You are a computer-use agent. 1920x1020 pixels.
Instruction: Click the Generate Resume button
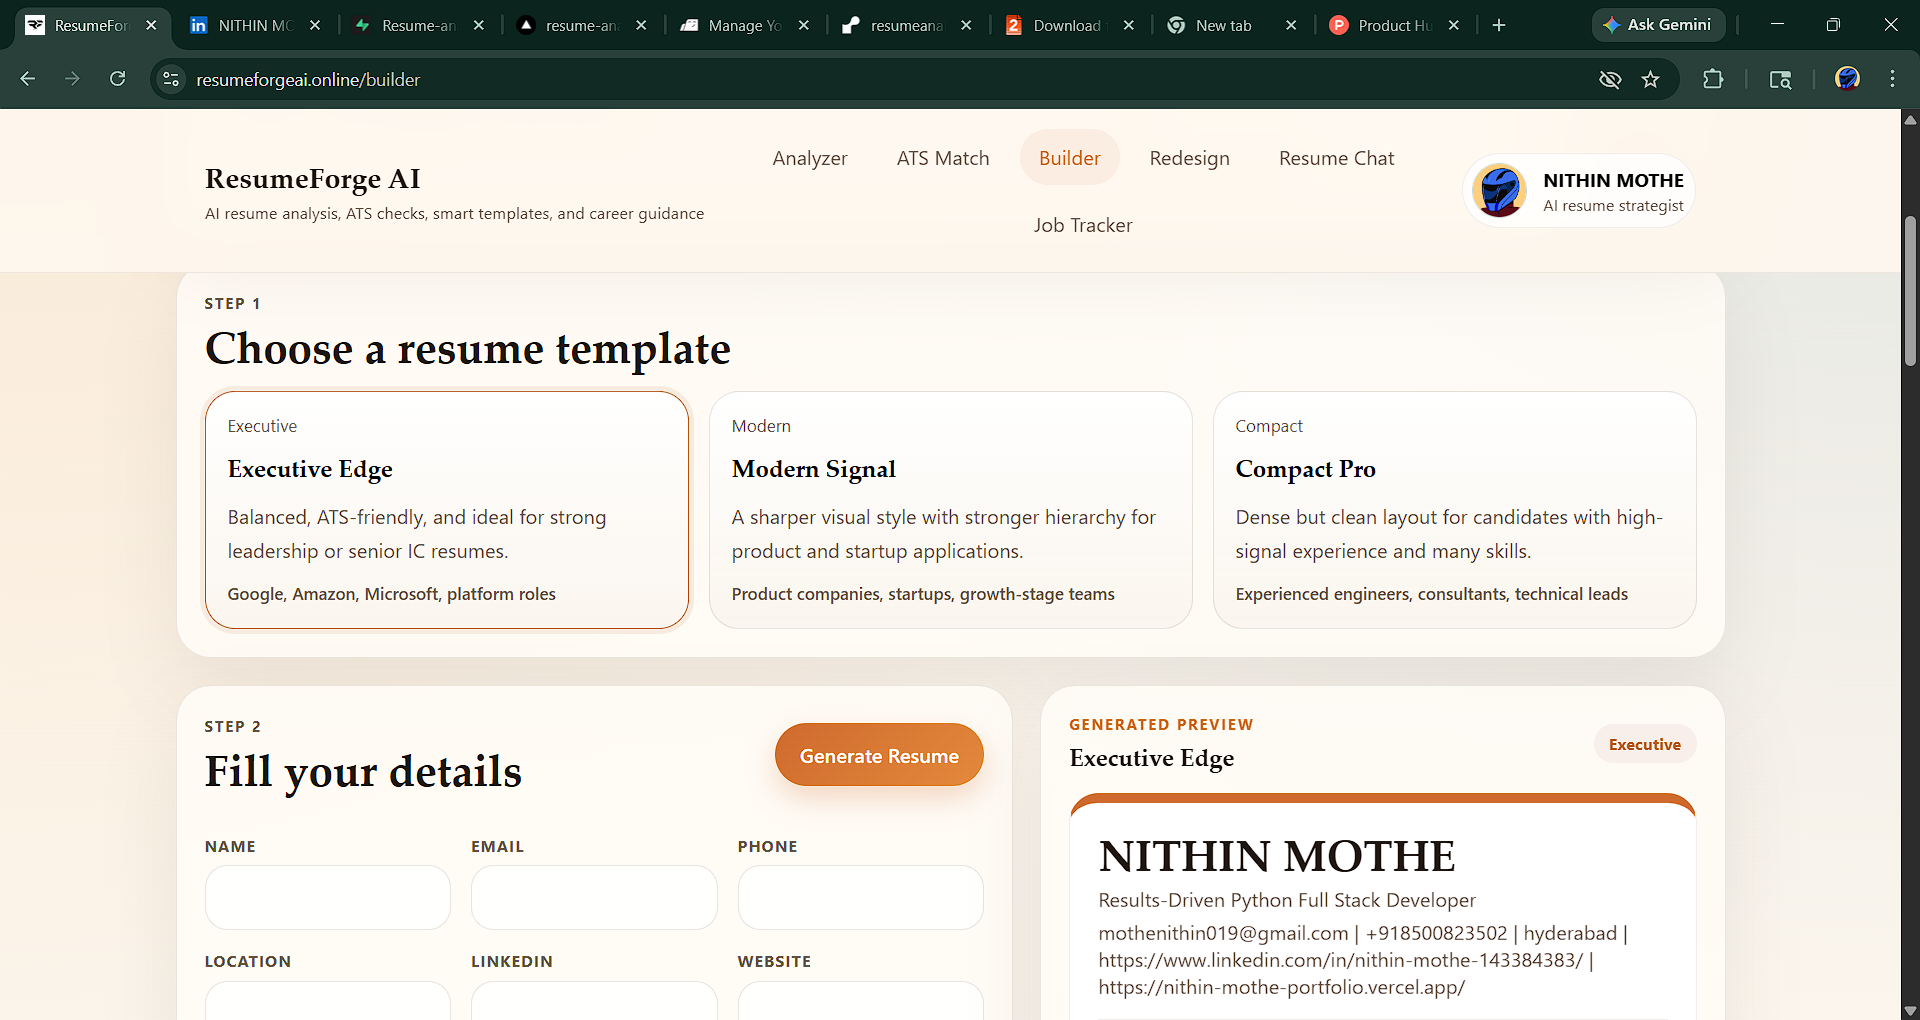879,754
